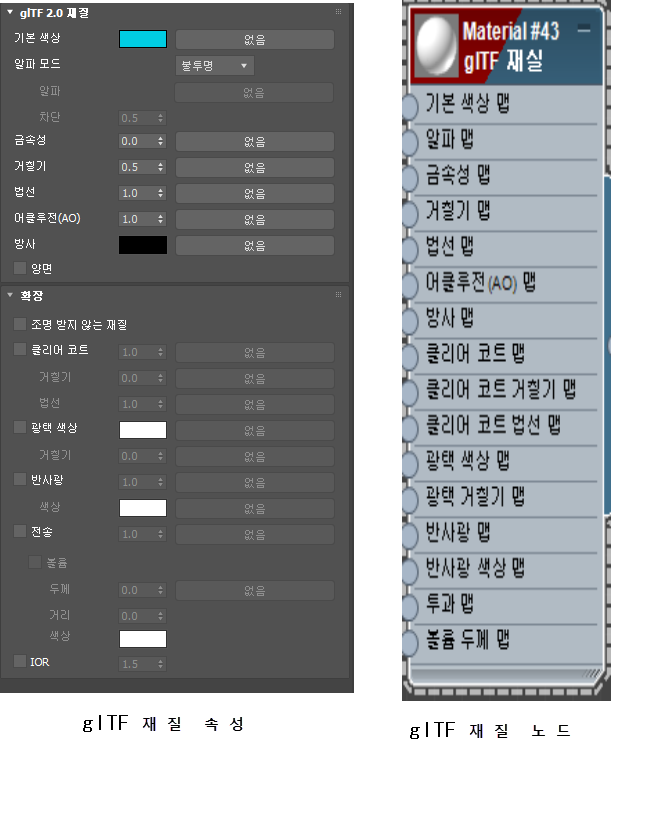Open the 알파 모드 dropdown showing 불투명
The height and width of the screenshot is (835, 655).
215,66
